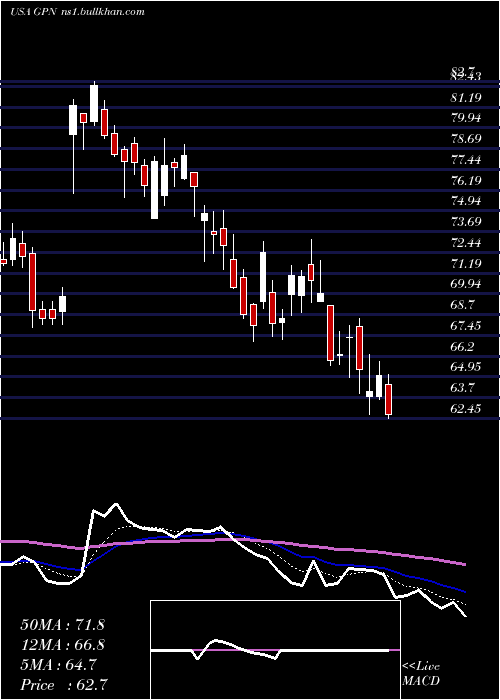The height and width of the screenshot is (700, 500).
Task: Click the 73.69 price axis label
Action: [466, 222]
